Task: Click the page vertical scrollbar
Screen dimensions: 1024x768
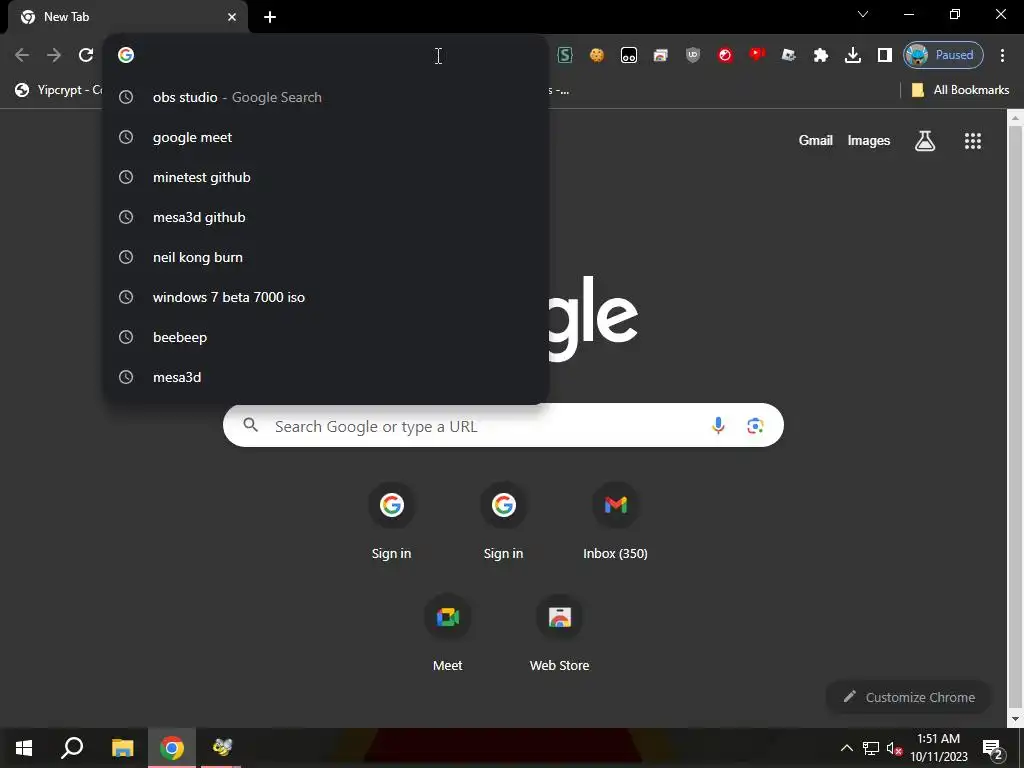Action: 1015,418
